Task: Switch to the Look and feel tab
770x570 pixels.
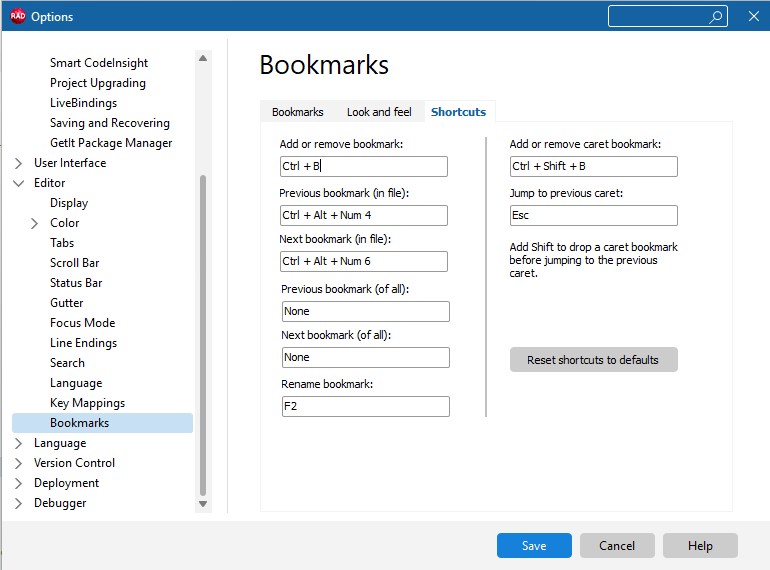Action: coord(379,112)
